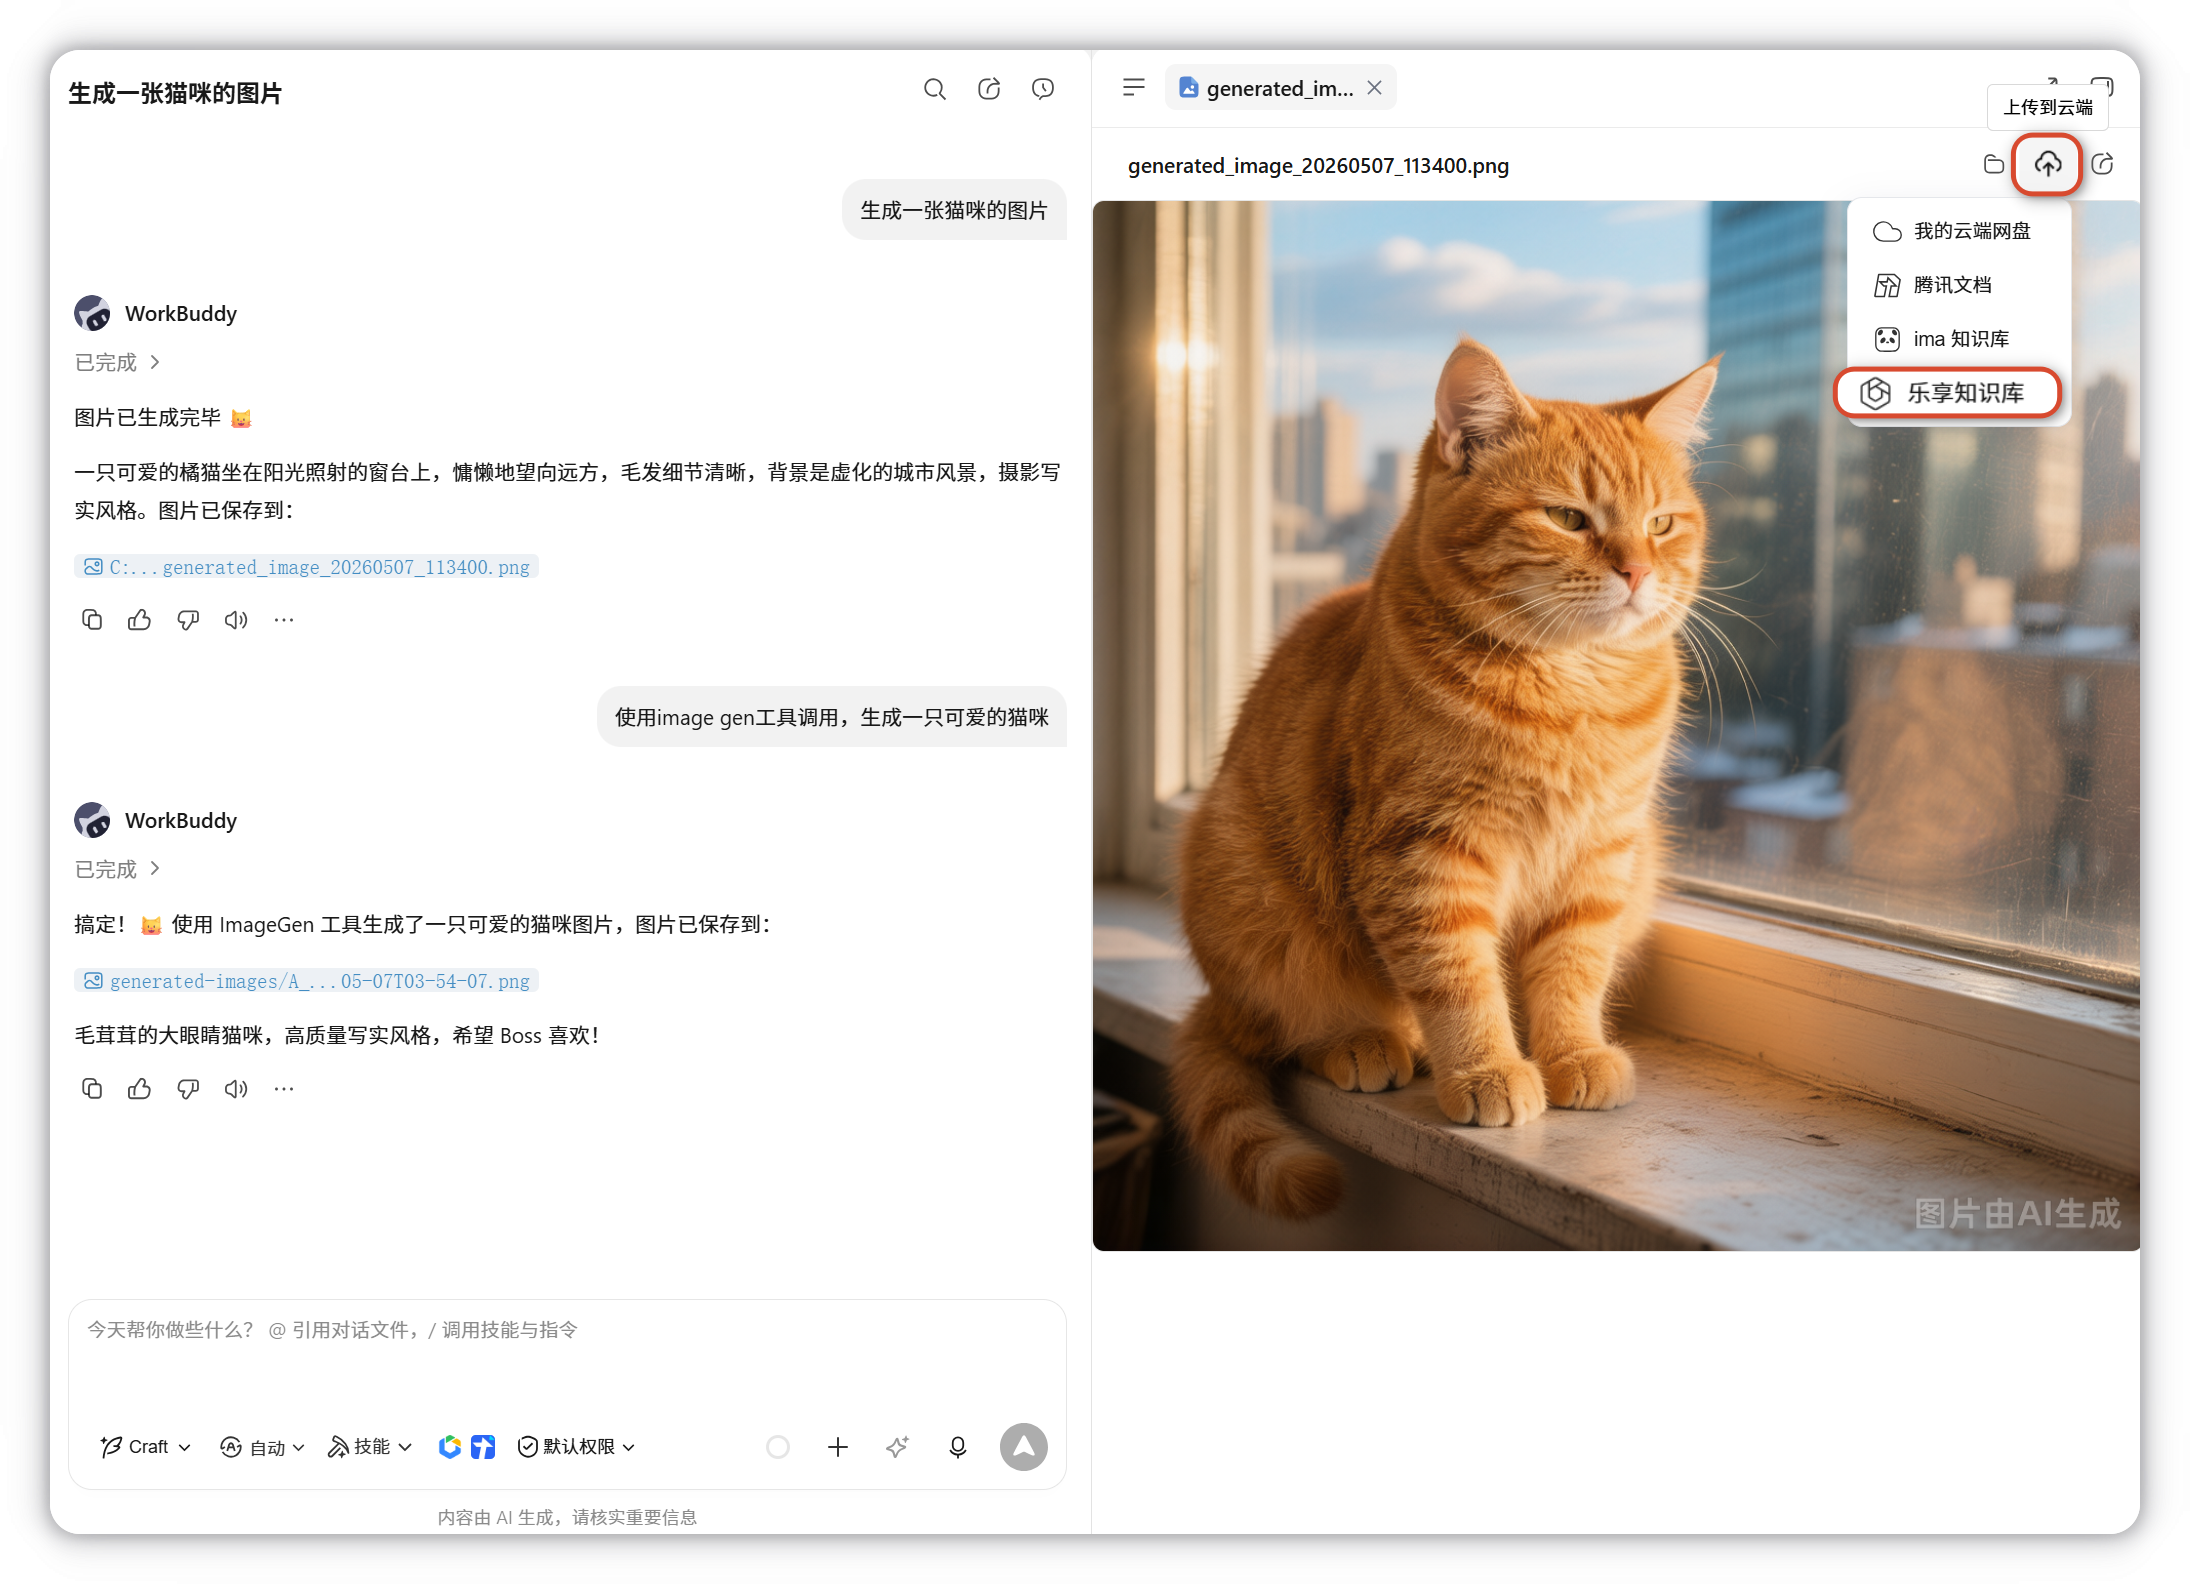Image resolution: width=2190 pixels, height=1584 pixels.
Task: Expand the 已完成 status above 搞定 reply
Action: [x=118, y=869]
